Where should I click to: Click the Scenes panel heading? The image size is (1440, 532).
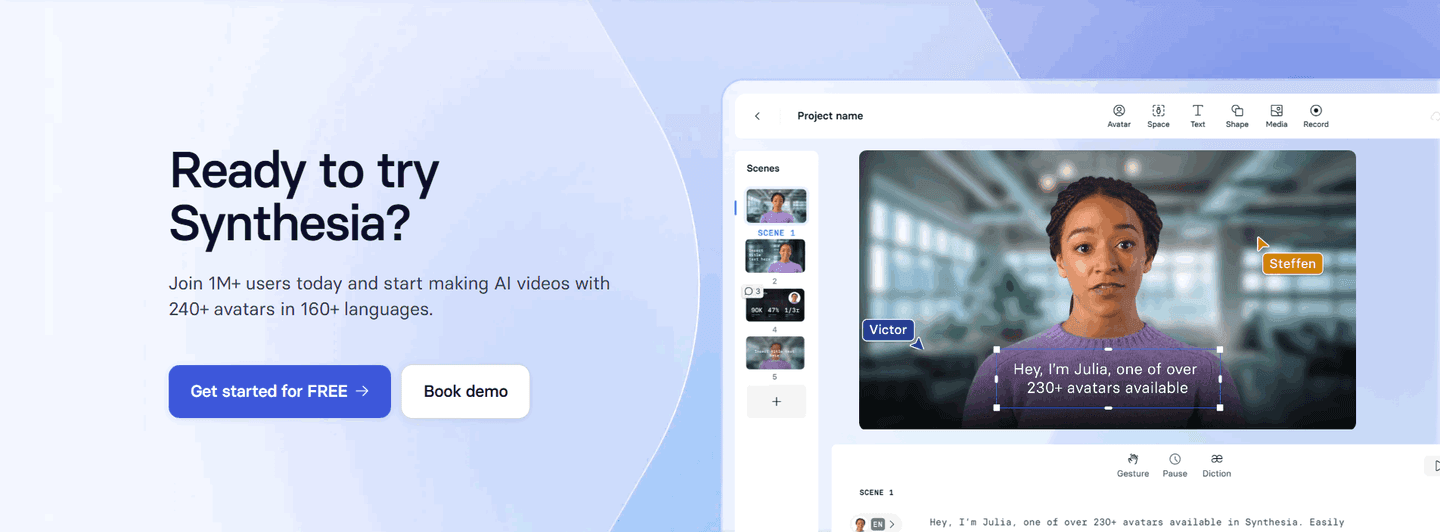(x=763, y=168)
